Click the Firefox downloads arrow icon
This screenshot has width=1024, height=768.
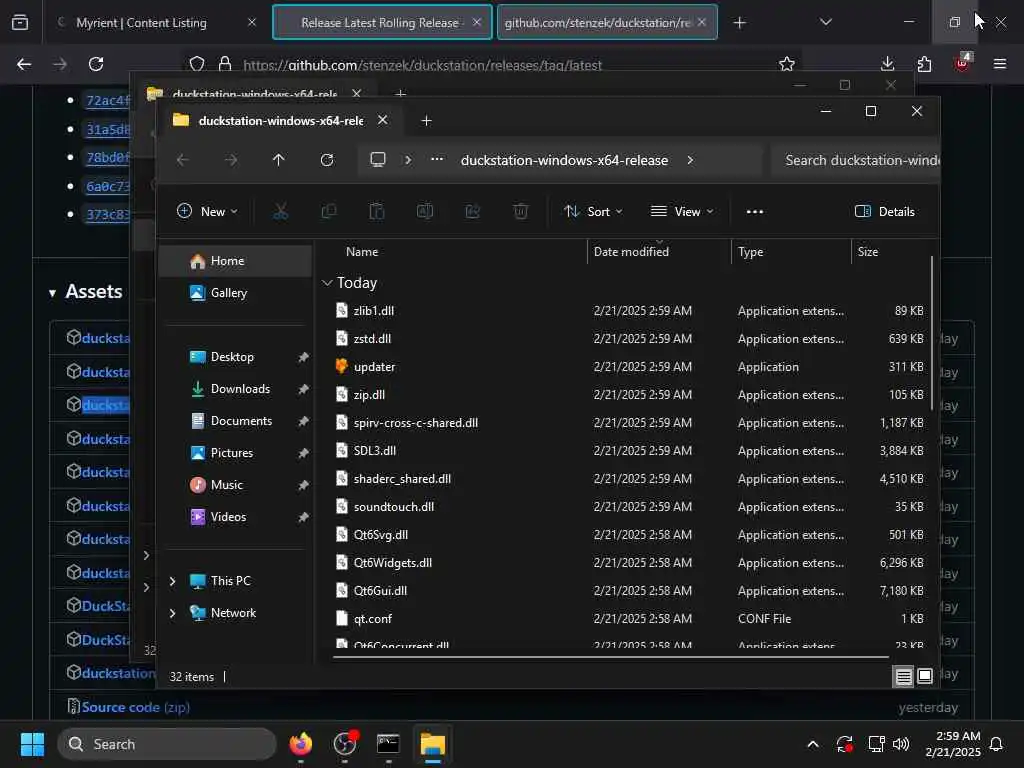click(x=887, y=64)
